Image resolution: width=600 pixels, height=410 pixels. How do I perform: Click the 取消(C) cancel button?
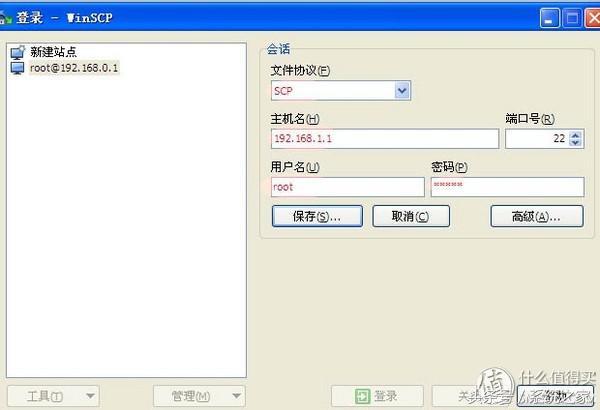pyautogui.click(x=411, y=216)
